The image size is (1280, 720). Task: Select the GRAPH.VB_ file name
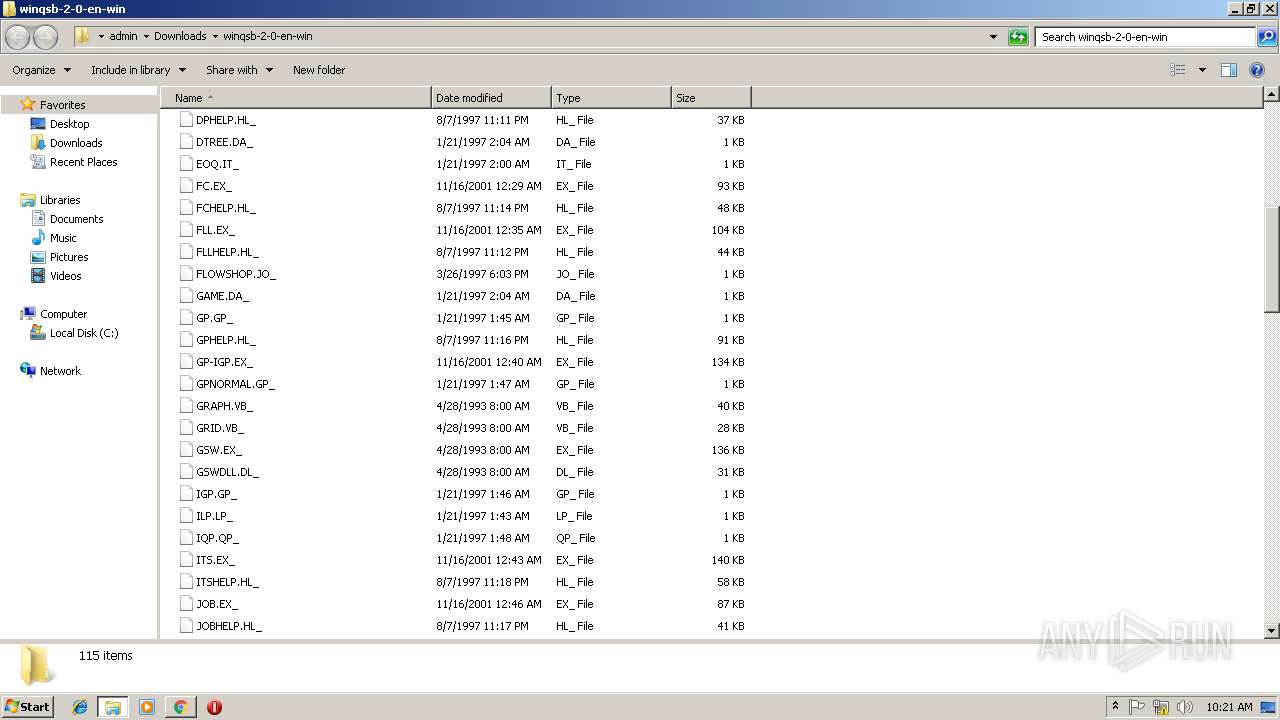click(x=224, y=406)
